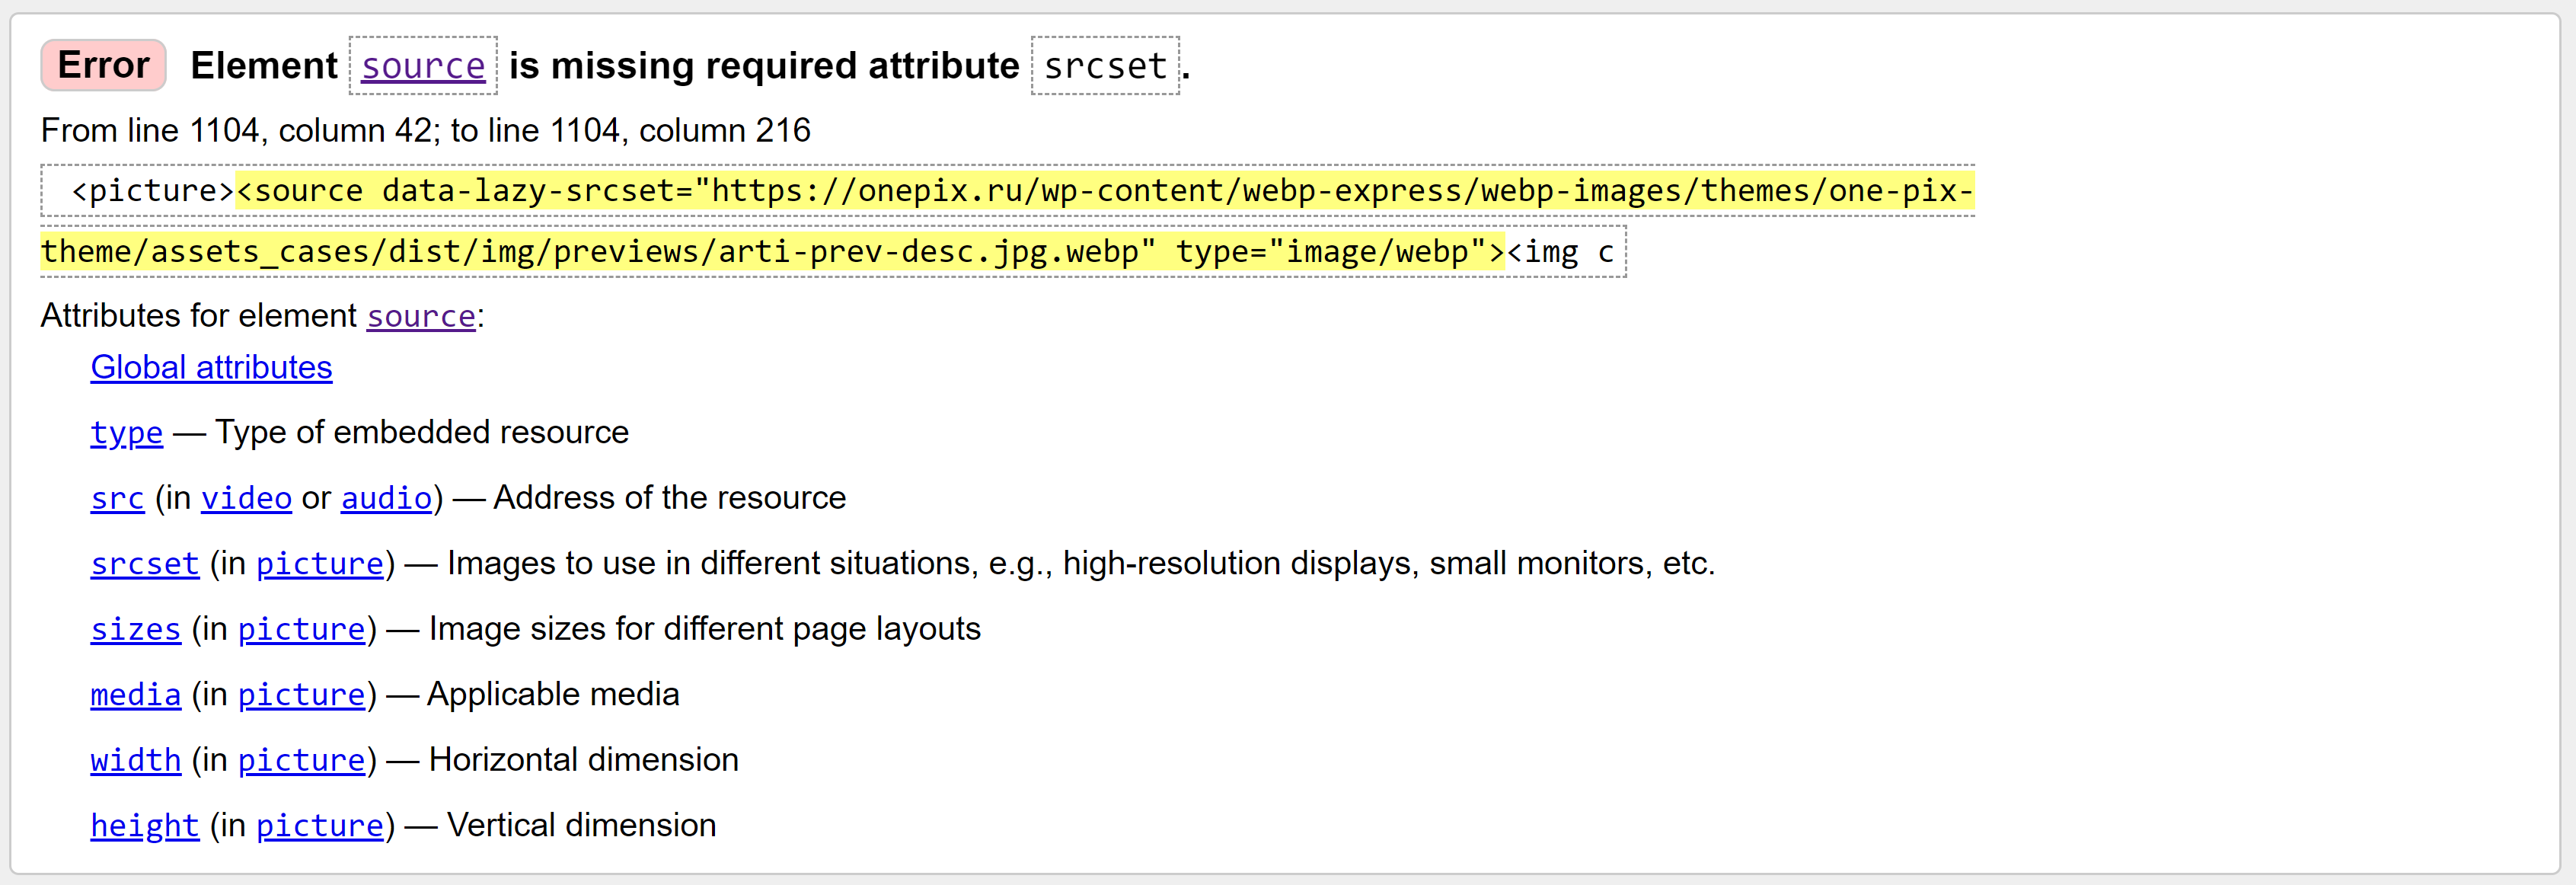Open the video element link
The width and height of the screenshot is (2576, 885).
(246, 498)
